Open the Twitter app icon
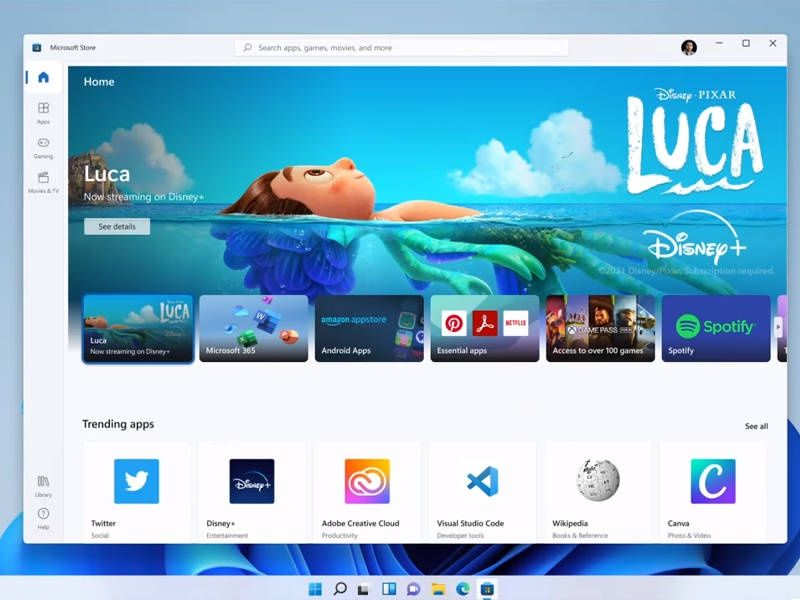The image size is (800, 600). (136, 481)
